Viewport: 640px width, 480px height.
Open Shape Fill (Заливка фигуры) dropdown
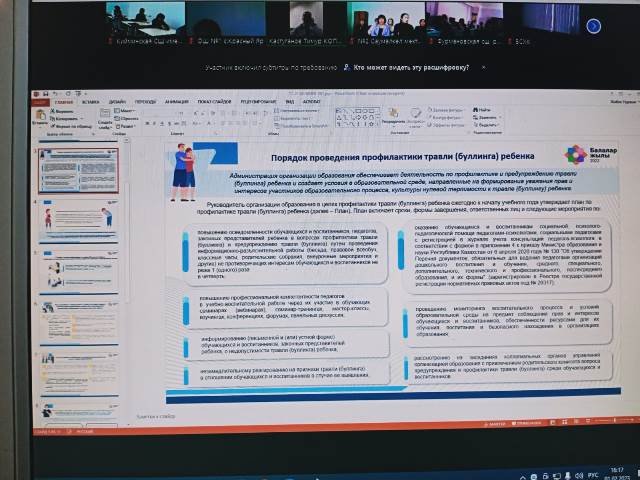coord(446,110)
